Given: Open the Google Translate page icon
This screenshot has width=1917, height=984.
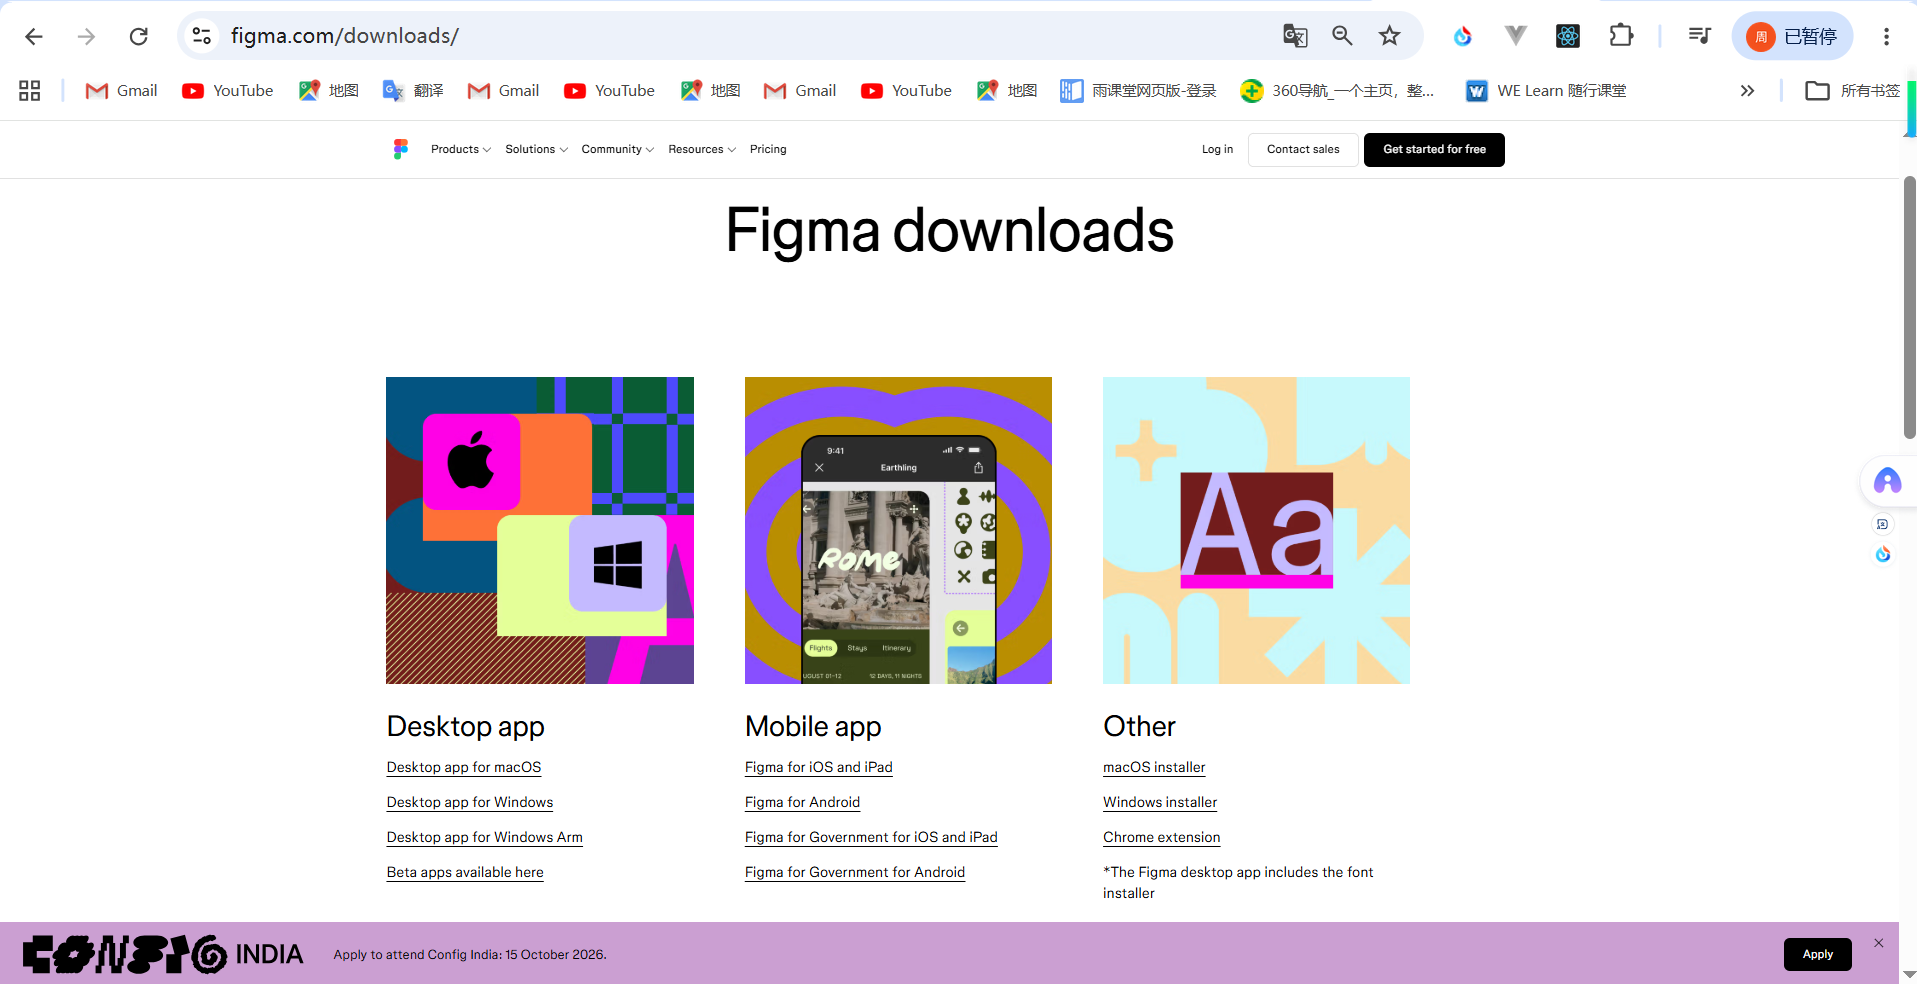Looking at the screenshot, I should click(x=1295, y=36).
